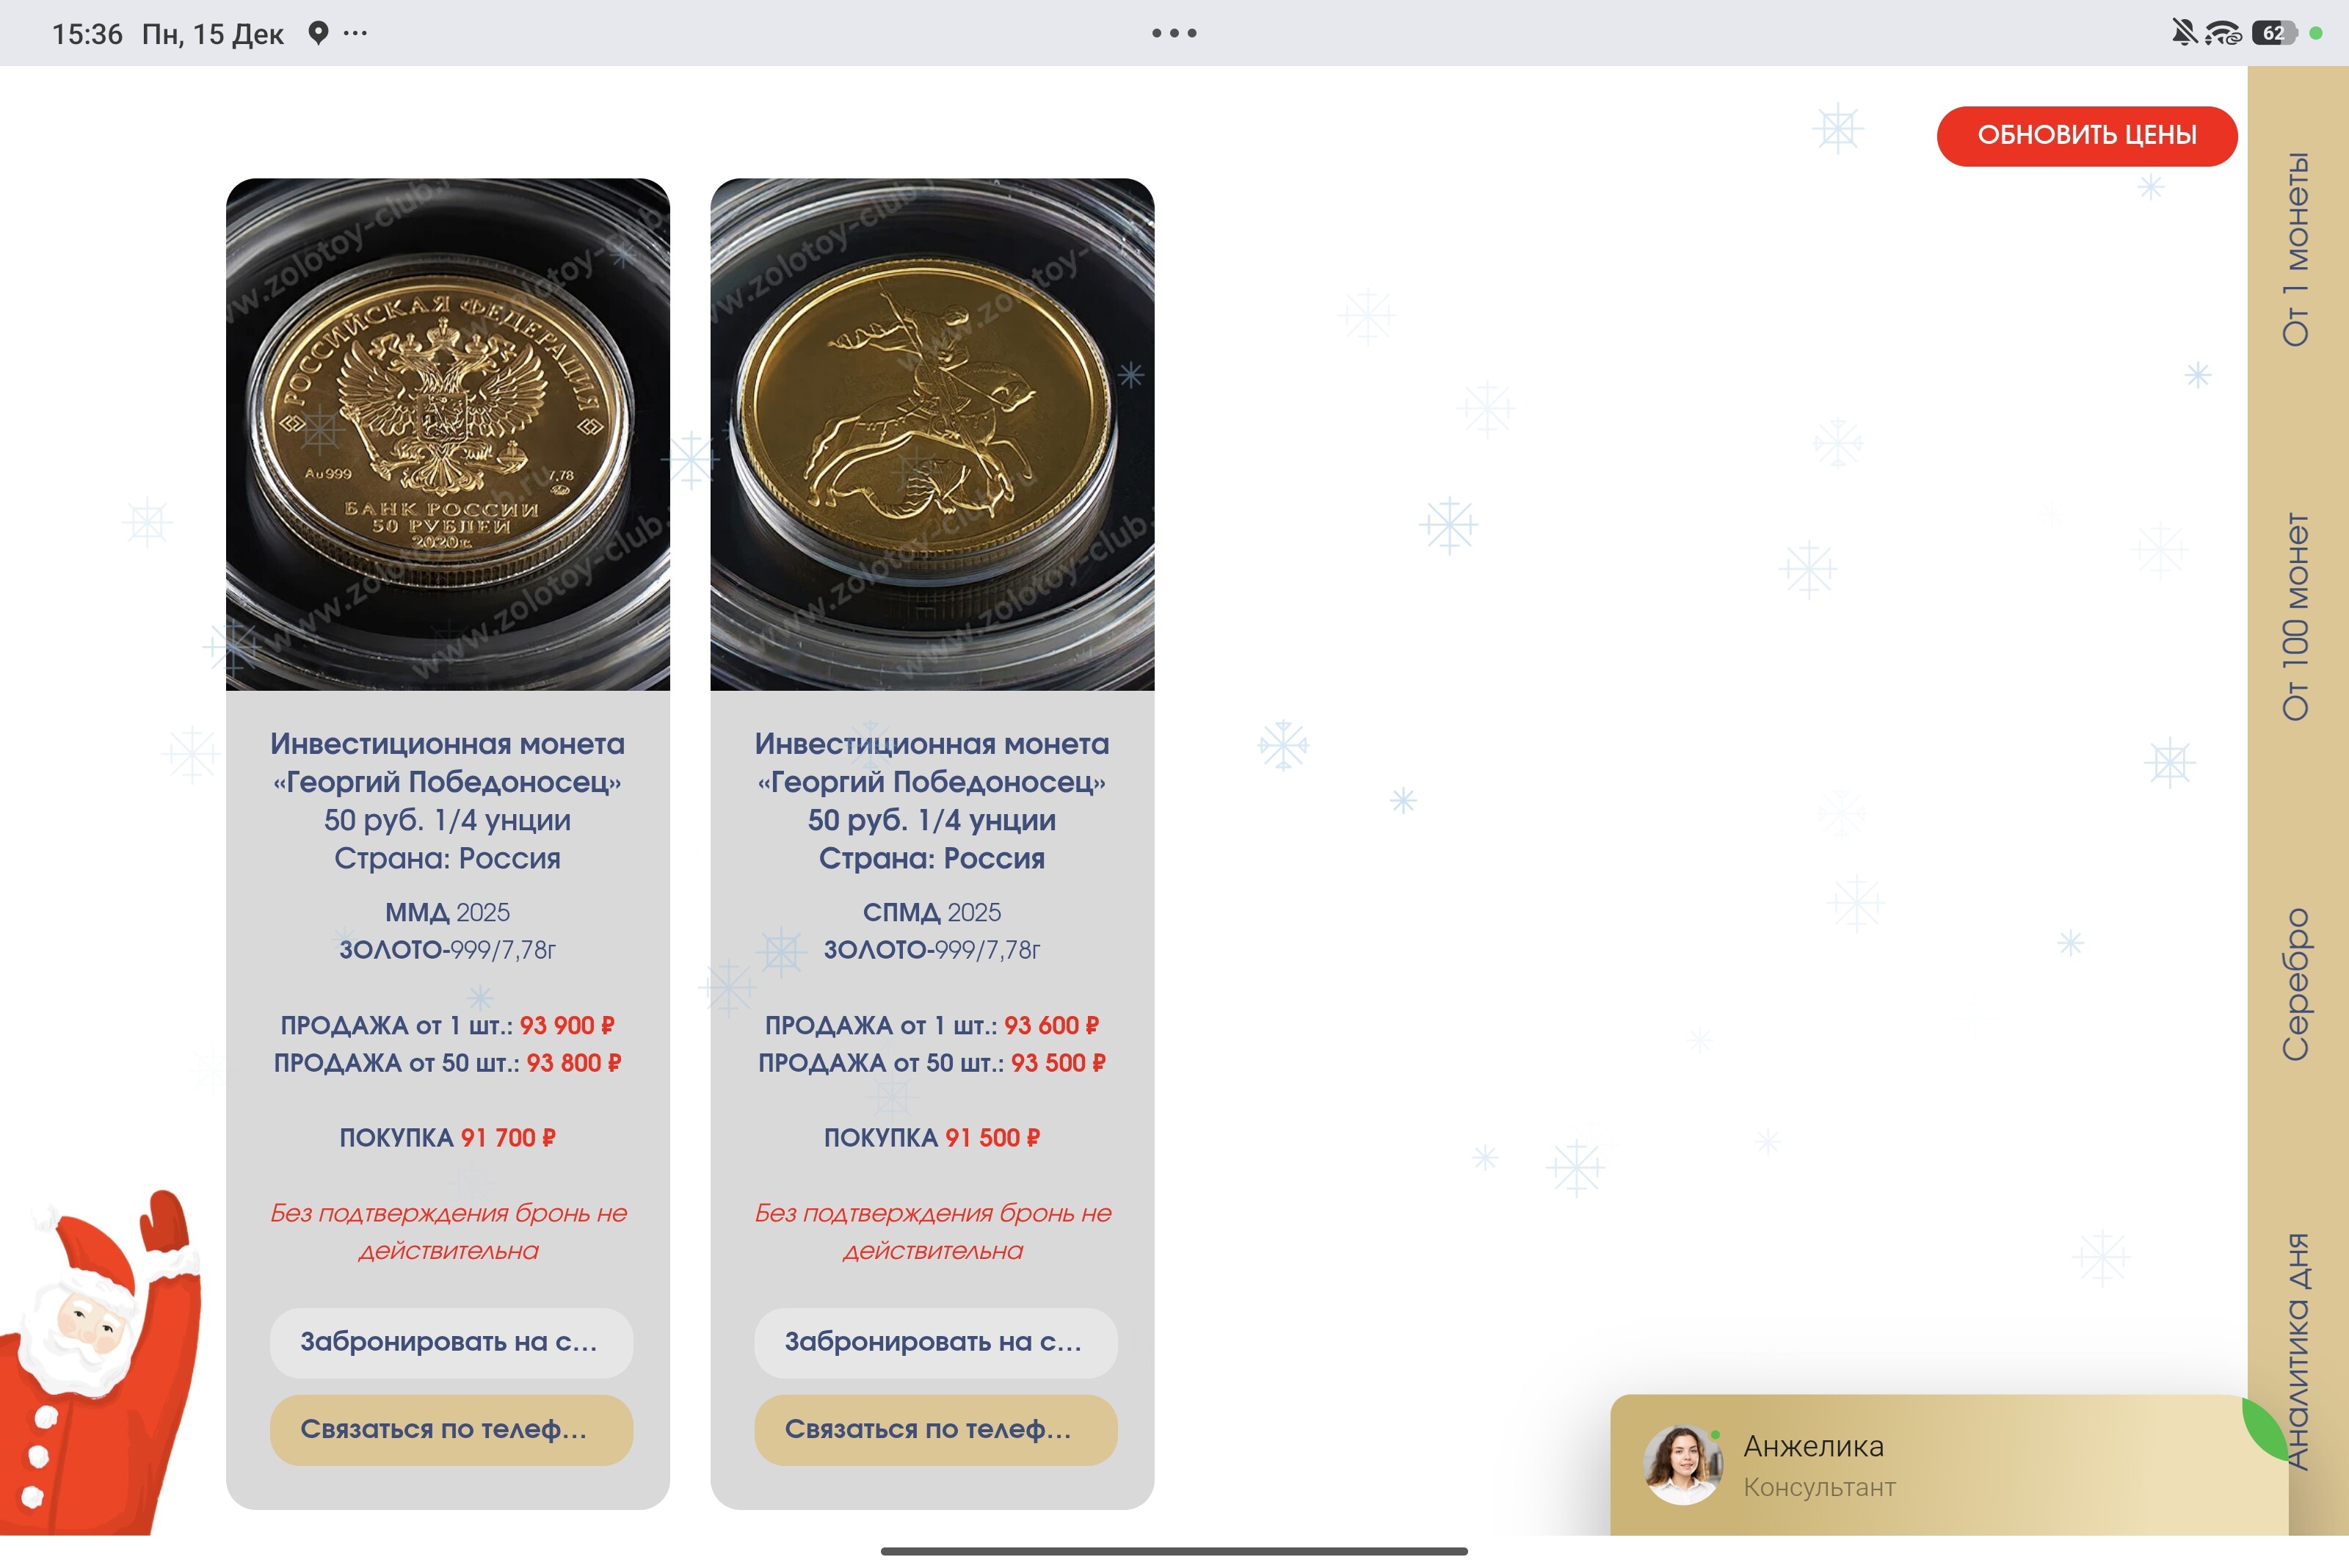
Task: Click the ММД coin's Забронировать button
Action: coord(451,1342)
